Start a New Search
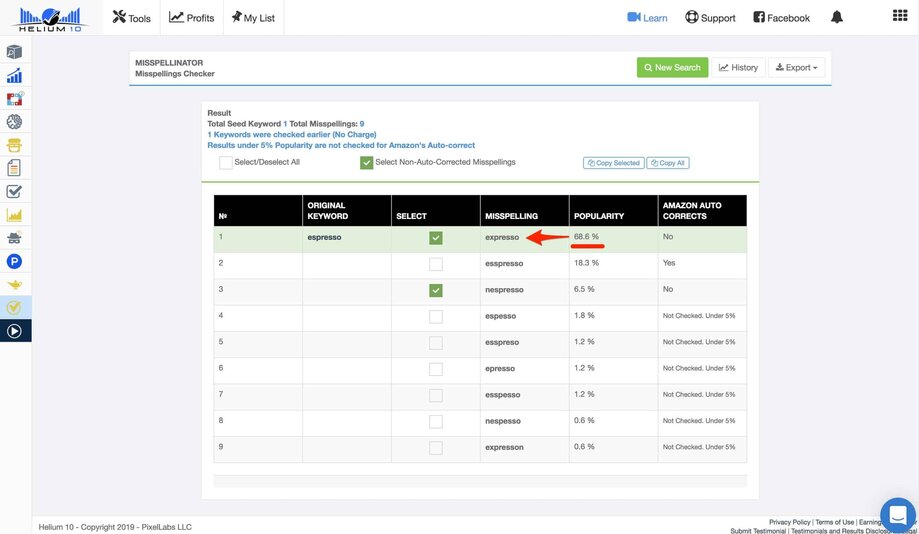Image resolution: width=919 pixels, height=534 pixels. coord(672,67)
